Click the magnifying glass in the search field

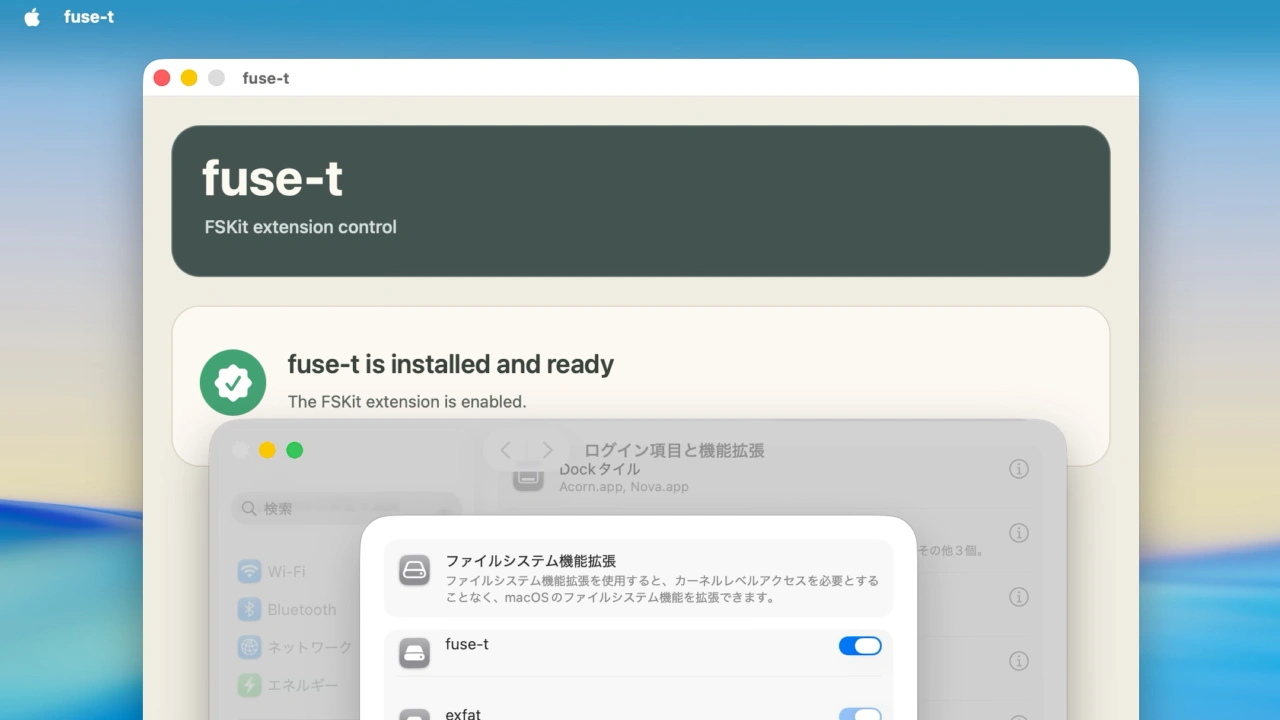click(248, 508)
